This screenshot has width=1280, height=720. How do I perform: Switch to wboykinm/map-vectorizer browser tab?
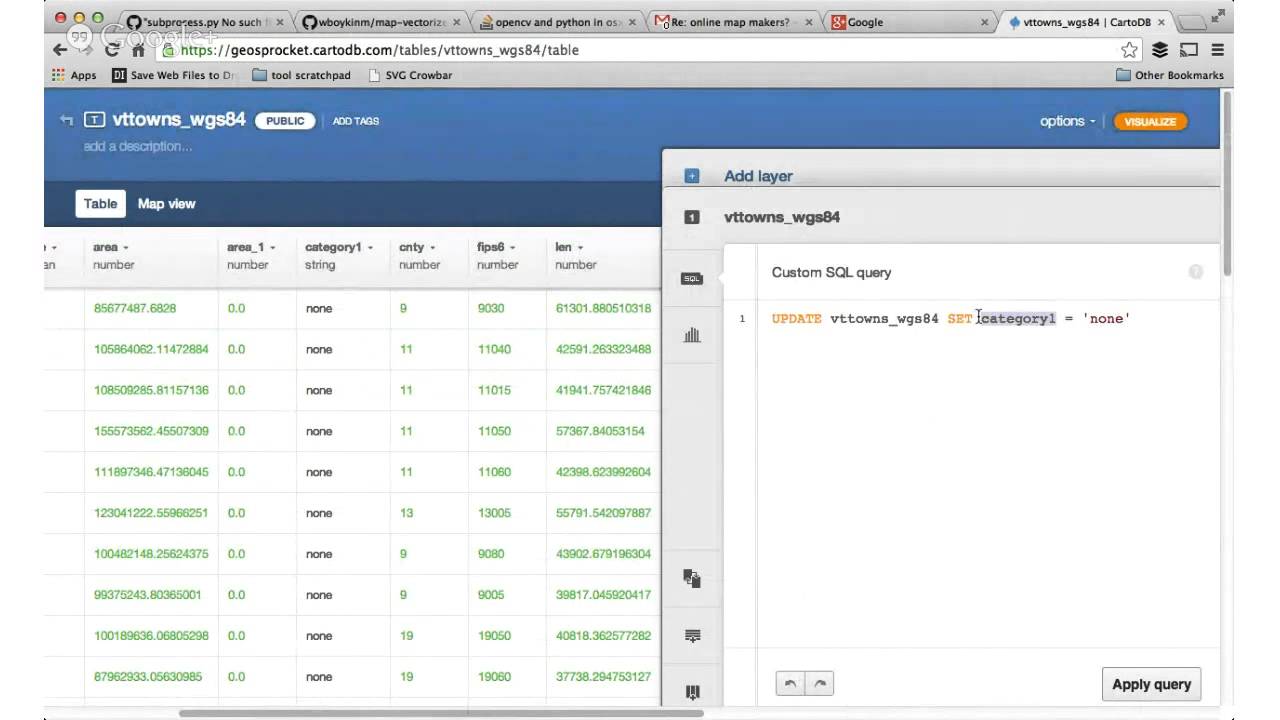382,21
